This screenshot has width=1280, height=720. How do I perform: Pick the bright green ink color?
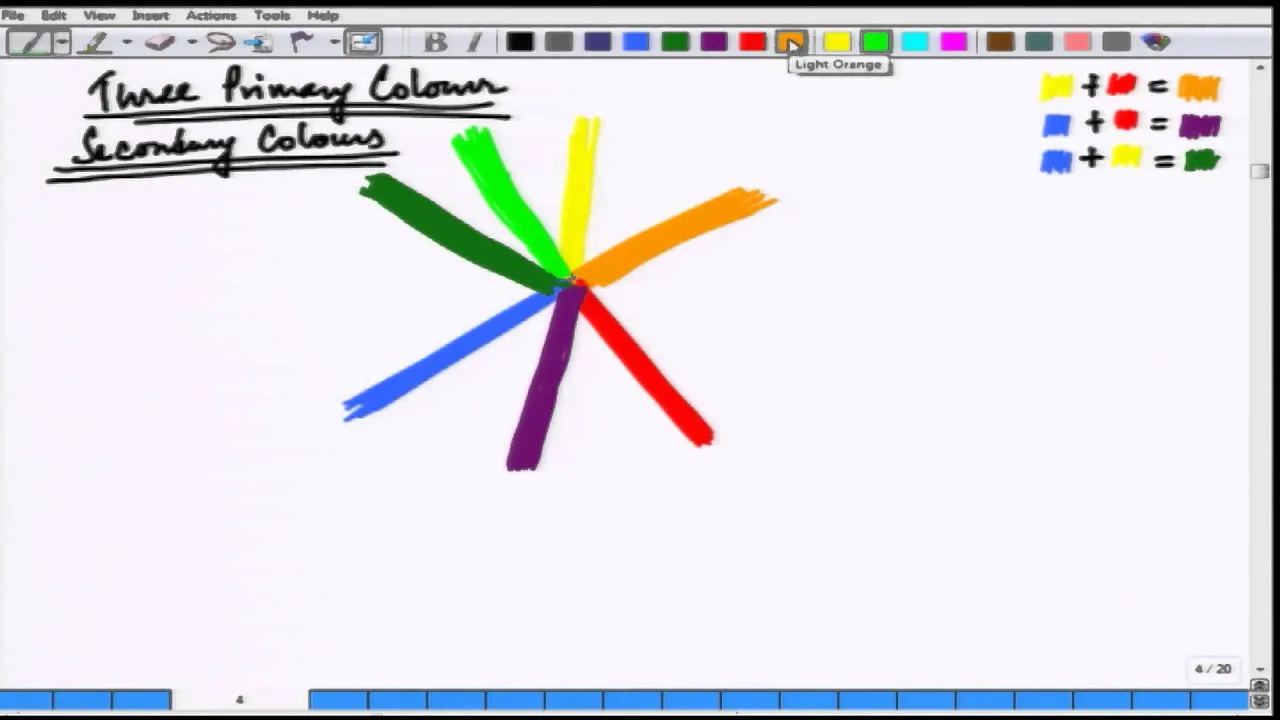876,42
